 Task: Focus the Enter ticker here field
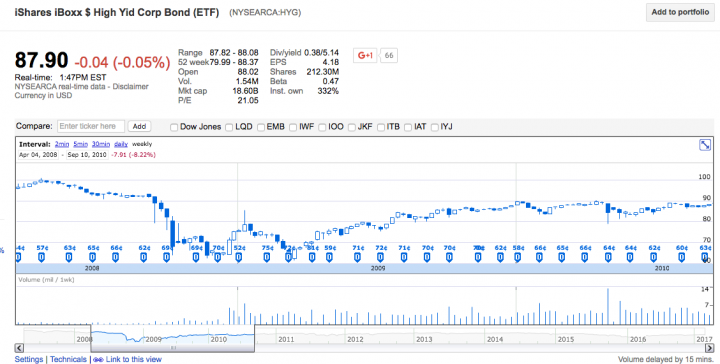pyautogui.click(x=91, y=126)
